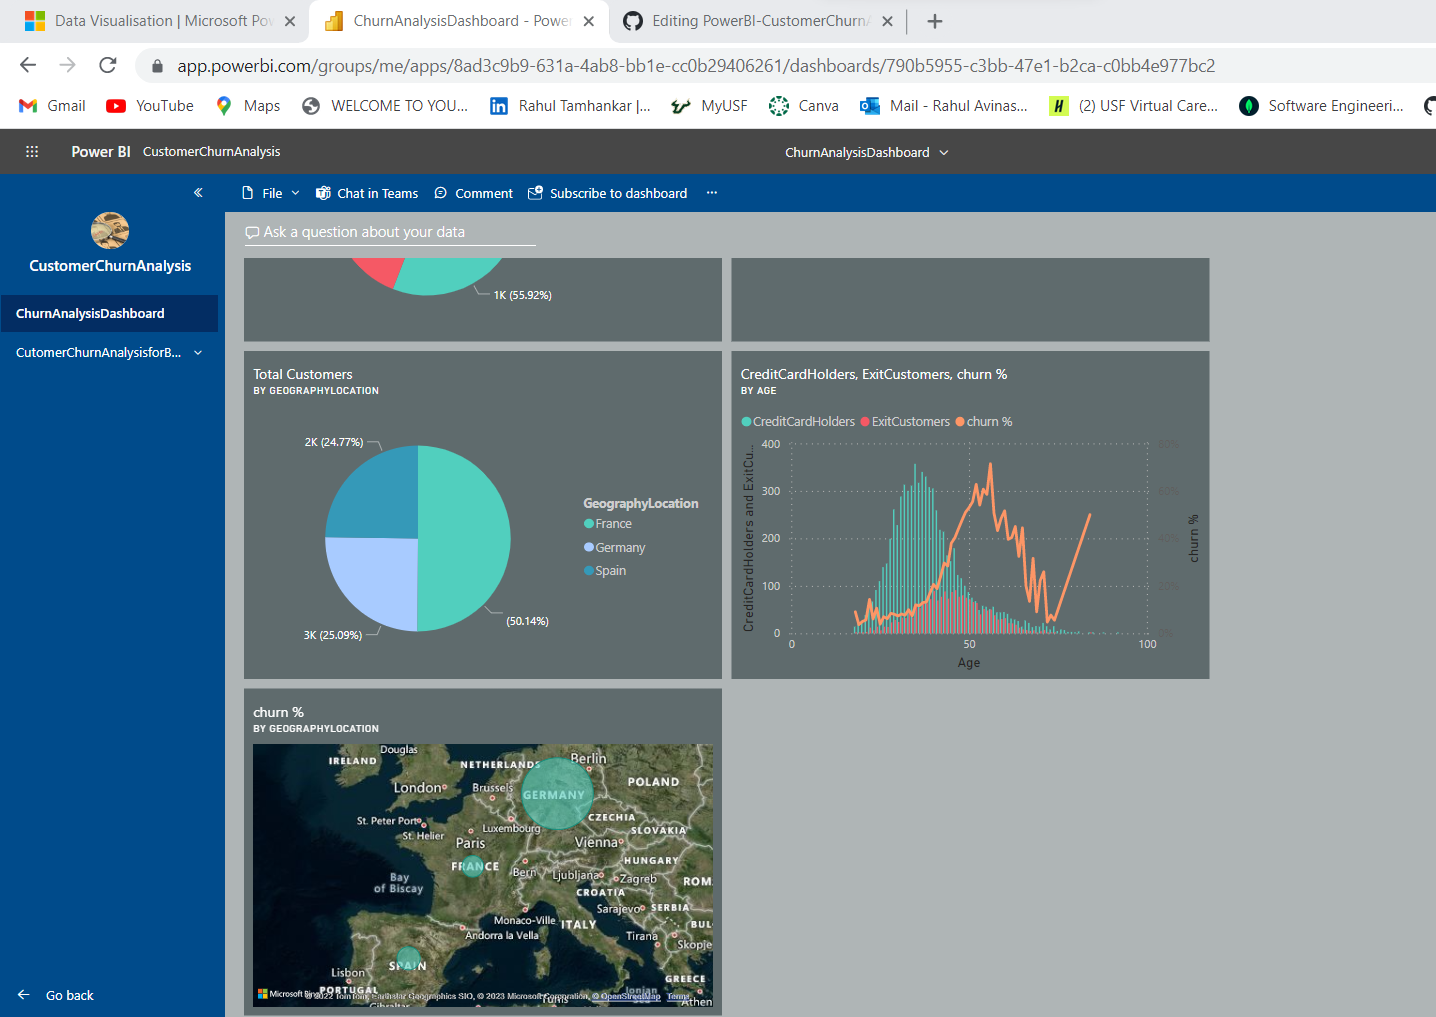Open more options via the ellipsis icon

pyautogui.click(x=711, y=193)
